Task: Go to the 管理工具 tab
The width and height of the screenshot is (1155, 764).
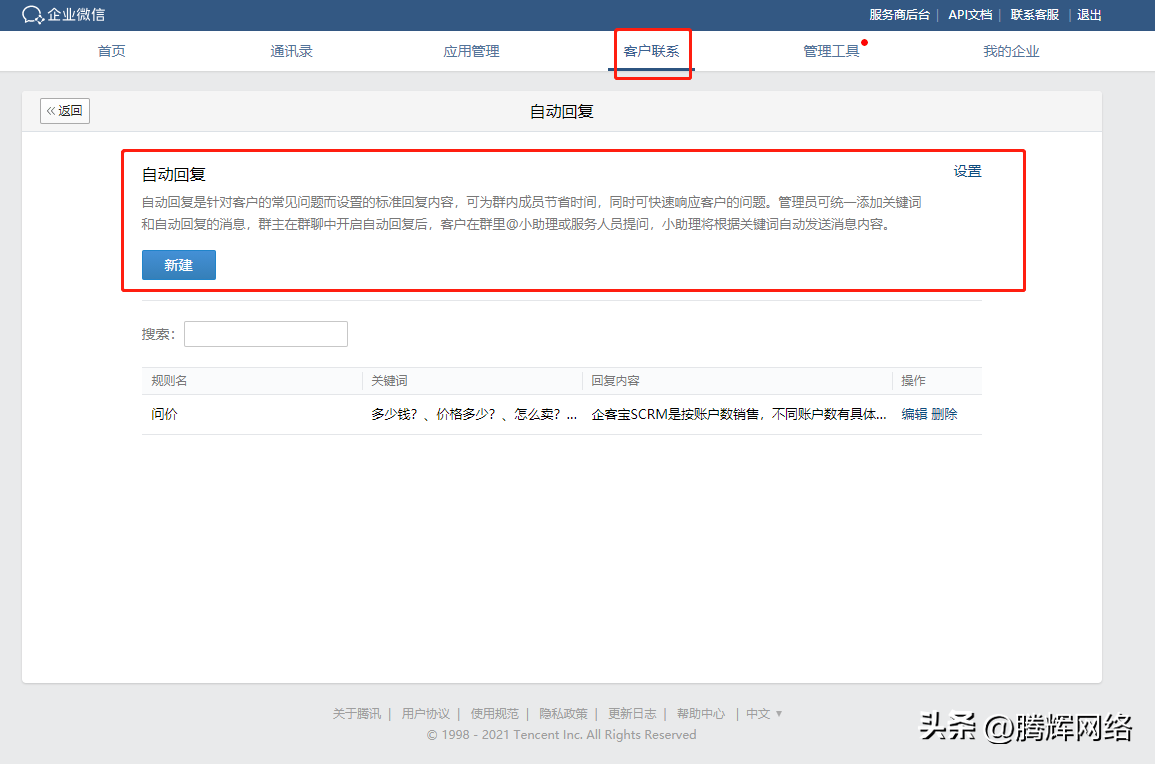Action: pyautogui.click(x=831, y=51)
